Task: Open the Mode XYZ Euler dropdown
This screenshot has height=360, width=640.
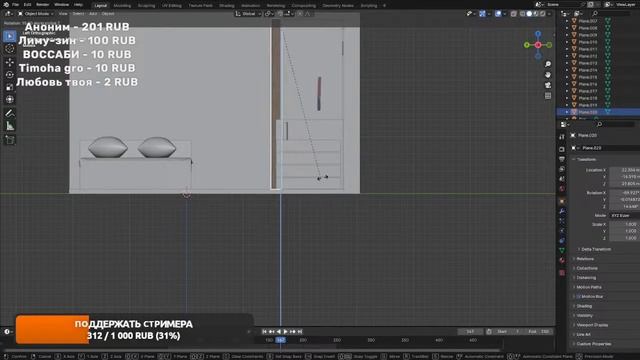Action: pyautogui.click(x=624, y=216)
